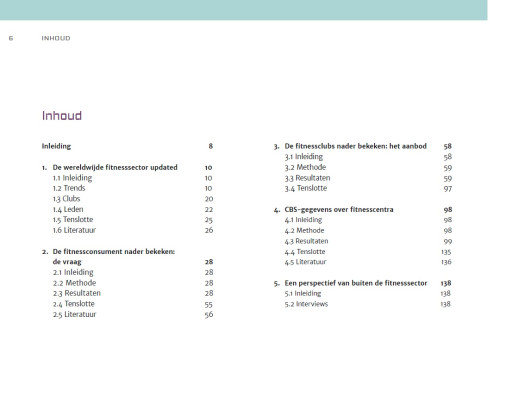Screen dimensions: 506x403
Task: Open chapter 'De fitnessconsument nader bekeken:'
Action: (x=114, y=251)
